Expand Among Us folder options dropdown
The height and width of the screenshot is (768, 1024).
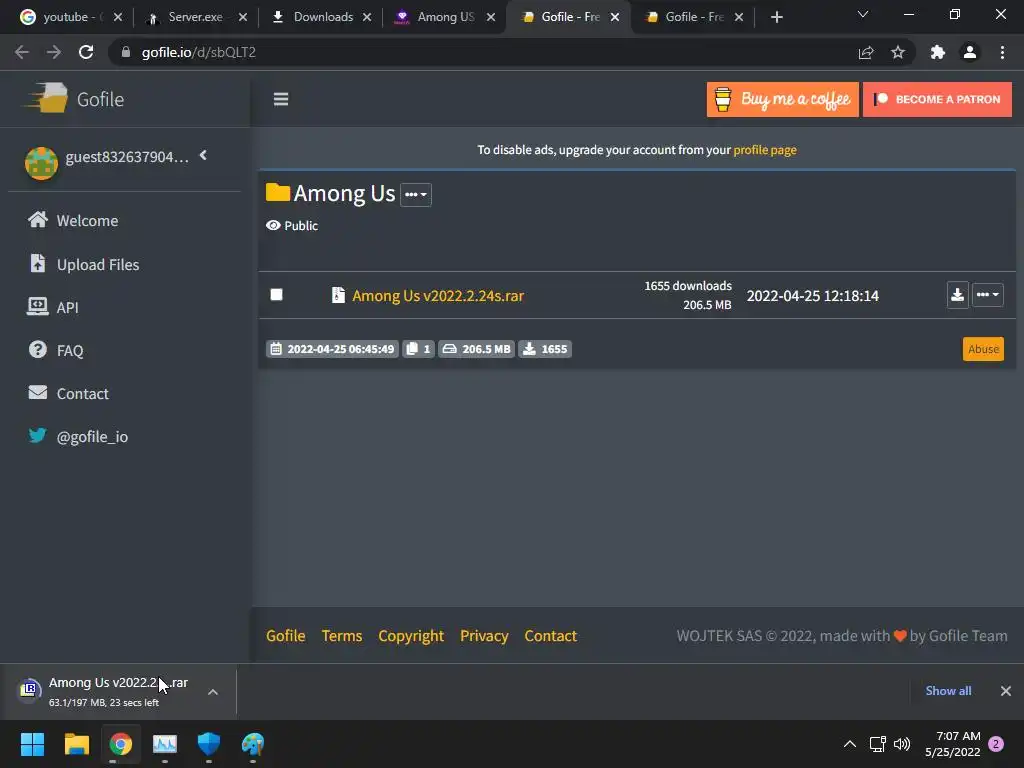pos(415,195)
